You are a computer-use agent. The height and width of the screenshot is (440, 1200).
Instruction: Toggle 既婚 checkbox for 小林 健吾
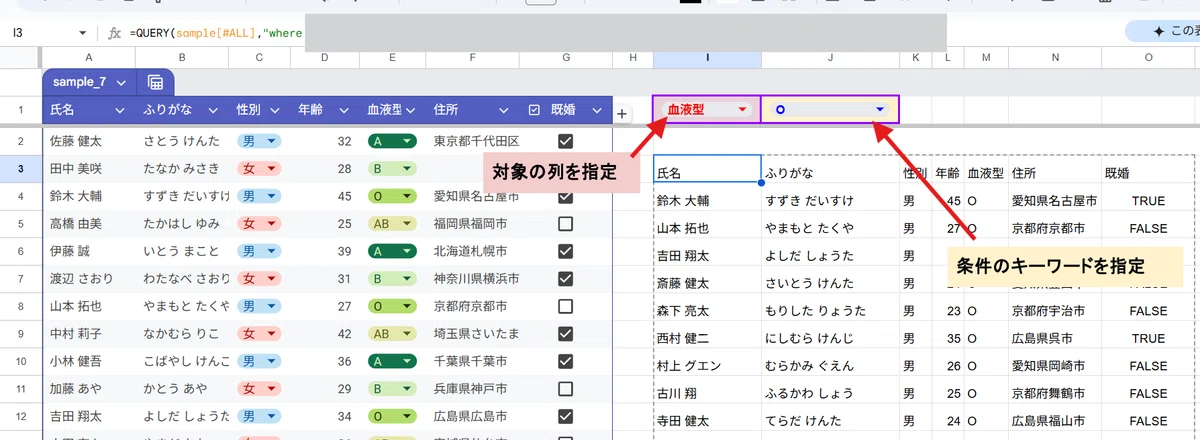(x=565, y=360)
